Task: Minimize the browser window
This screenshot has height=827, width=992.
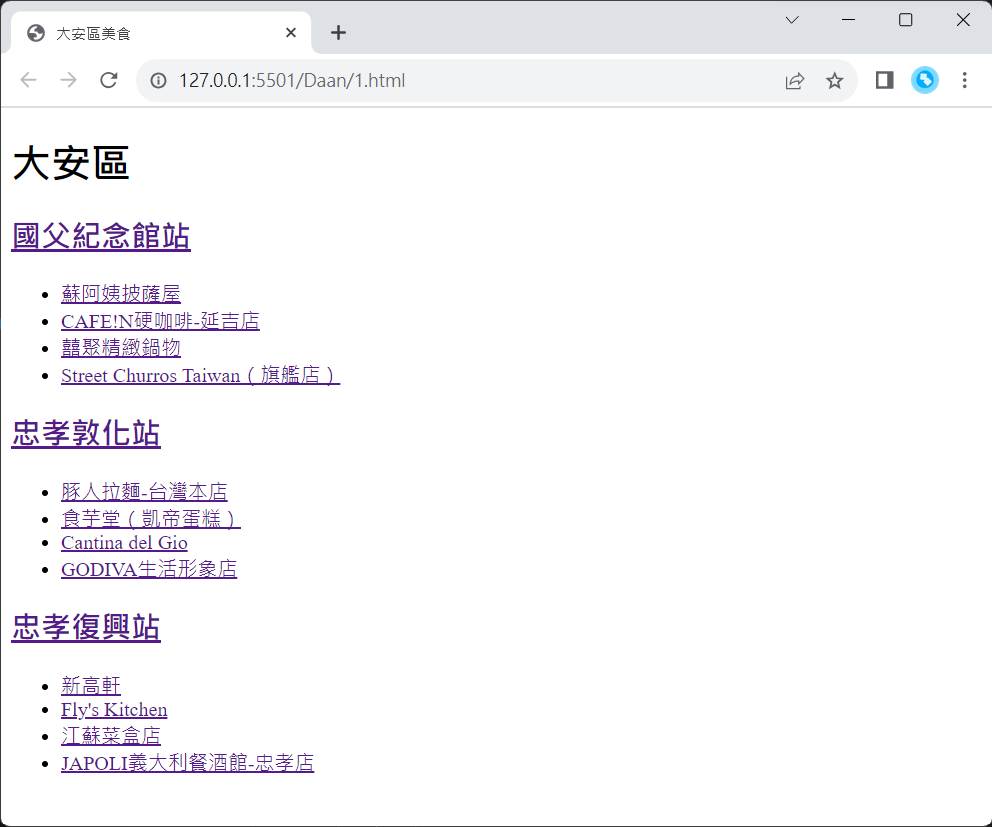Action: tap(848, 20)
